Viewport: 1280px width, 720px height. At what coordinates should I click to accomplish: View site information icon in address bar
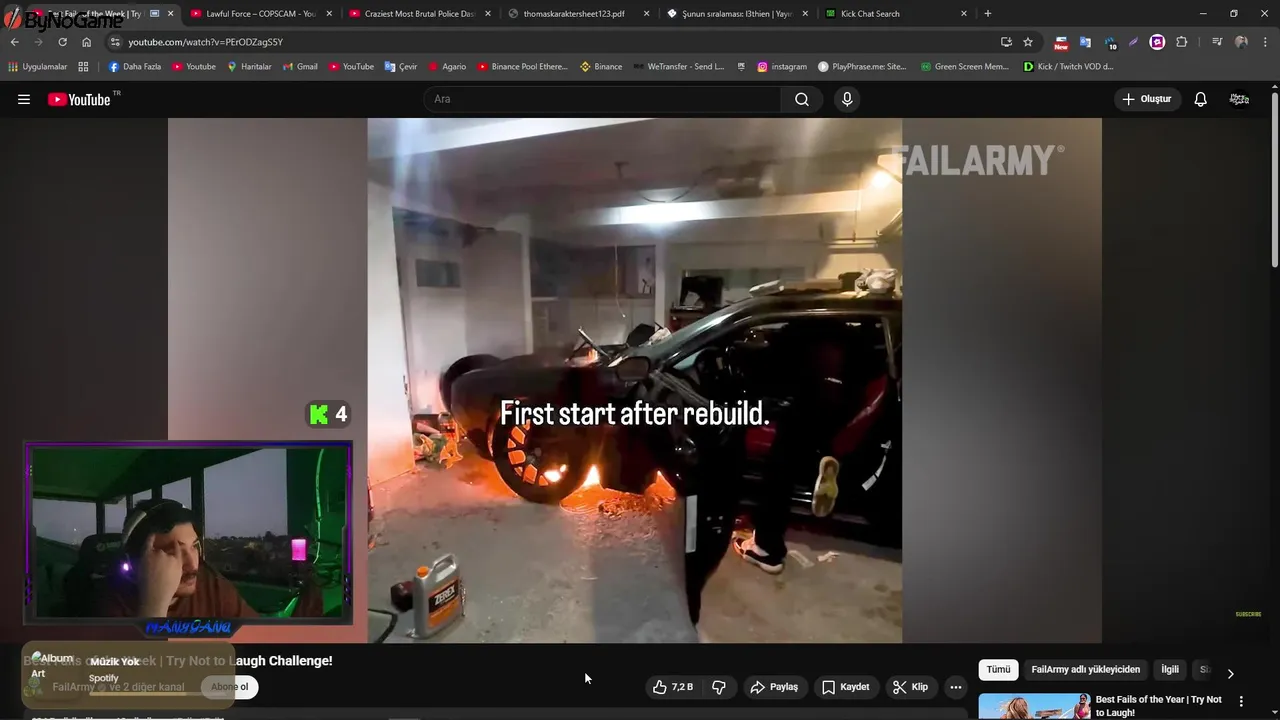115,42
